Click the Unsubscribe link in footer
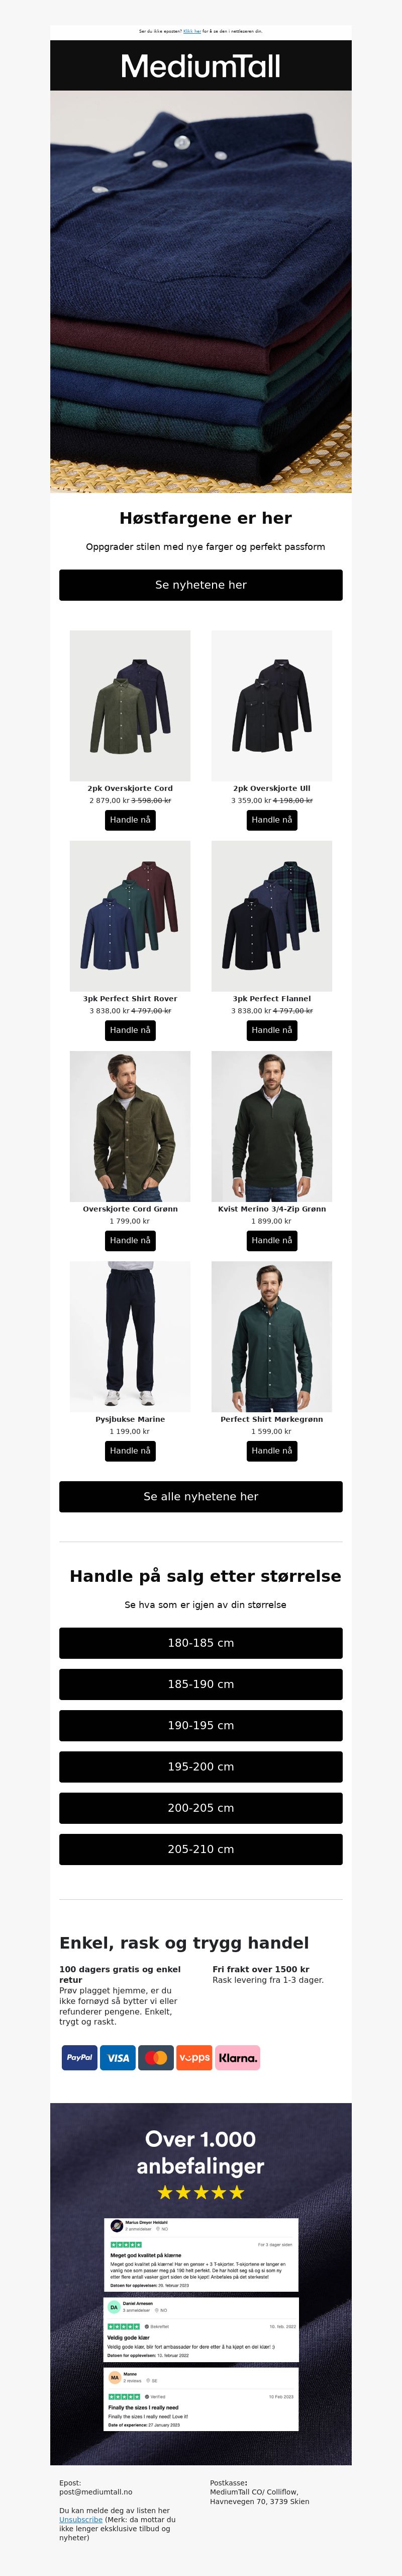402x2576 pixels. point(80,2519)
